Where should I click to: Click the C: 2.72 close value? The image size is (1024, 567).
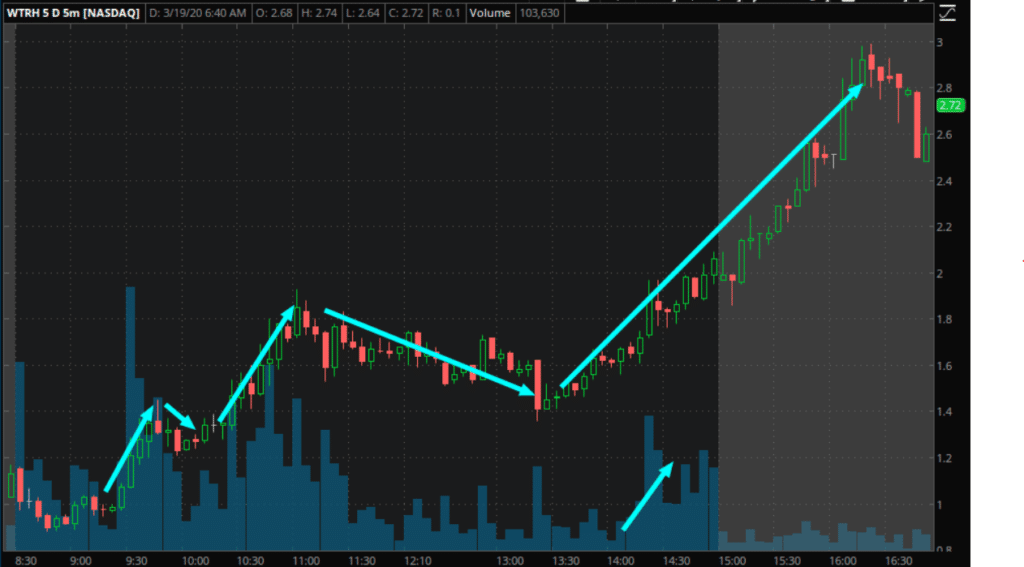coord(406,13)
